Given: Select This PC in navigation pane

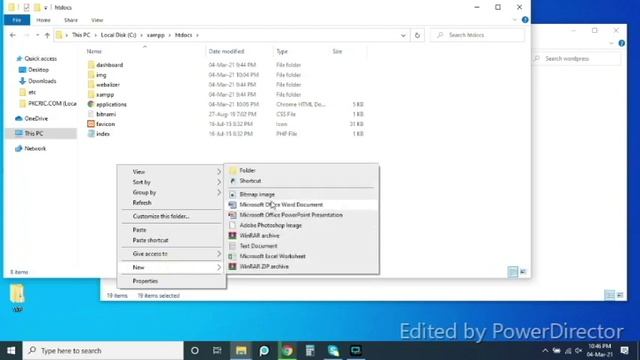Looking at the screenshot, I should [x=41, y=133].
